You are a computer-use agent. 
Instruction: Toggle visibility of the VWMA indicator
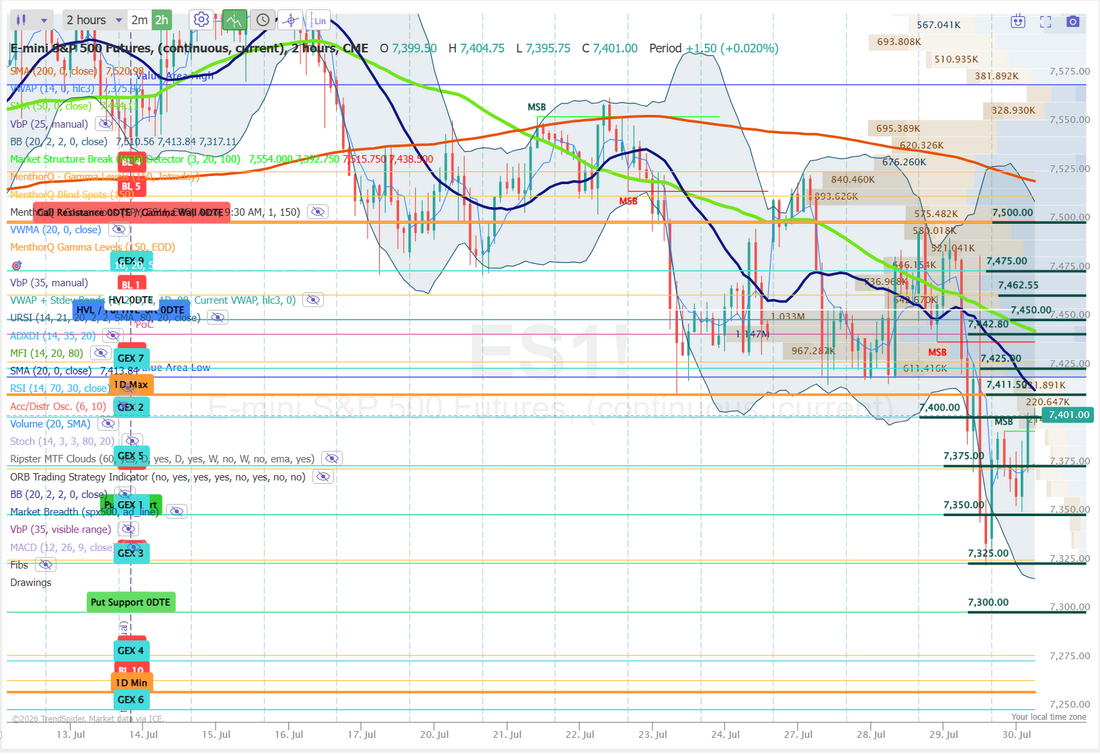tap(119, 229)
